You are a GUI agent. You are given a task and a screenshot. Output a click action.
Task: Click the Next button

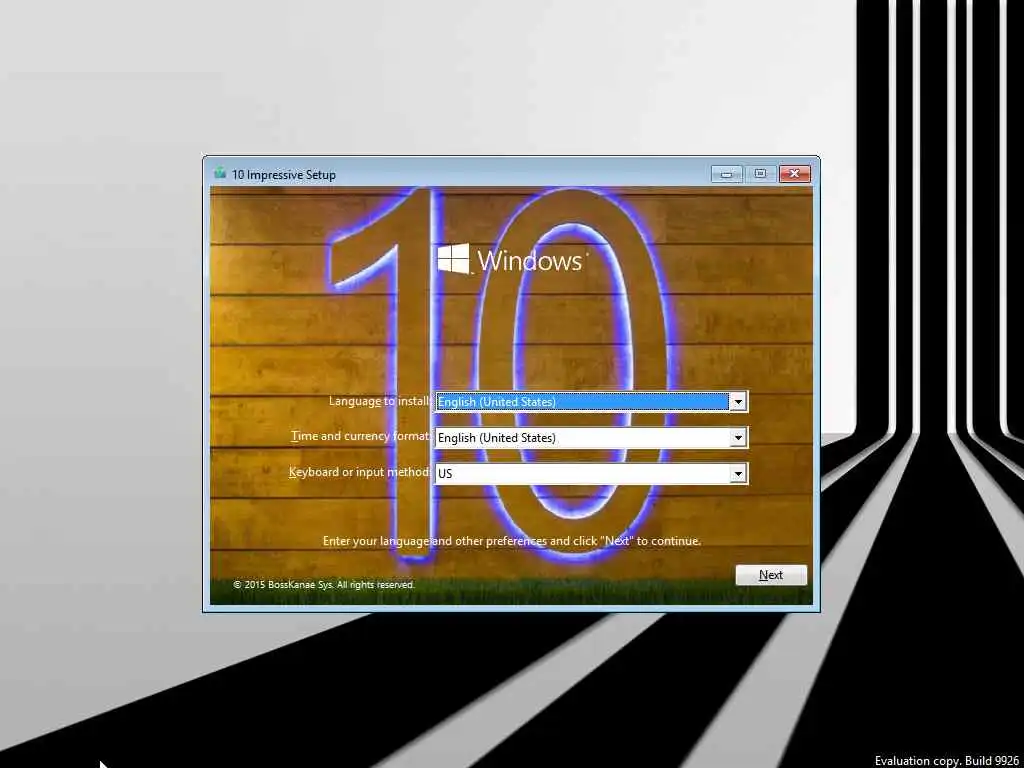click(771, 575)
